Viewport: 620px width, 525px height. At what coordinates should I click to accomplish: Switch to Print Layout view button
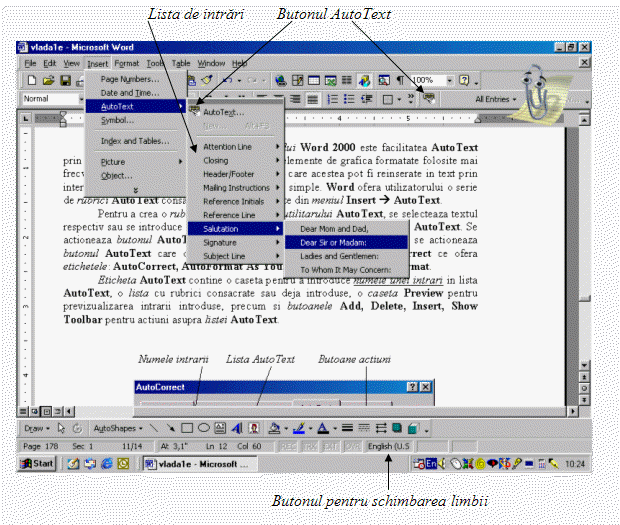pyautogui.click(x=47, y=412)
